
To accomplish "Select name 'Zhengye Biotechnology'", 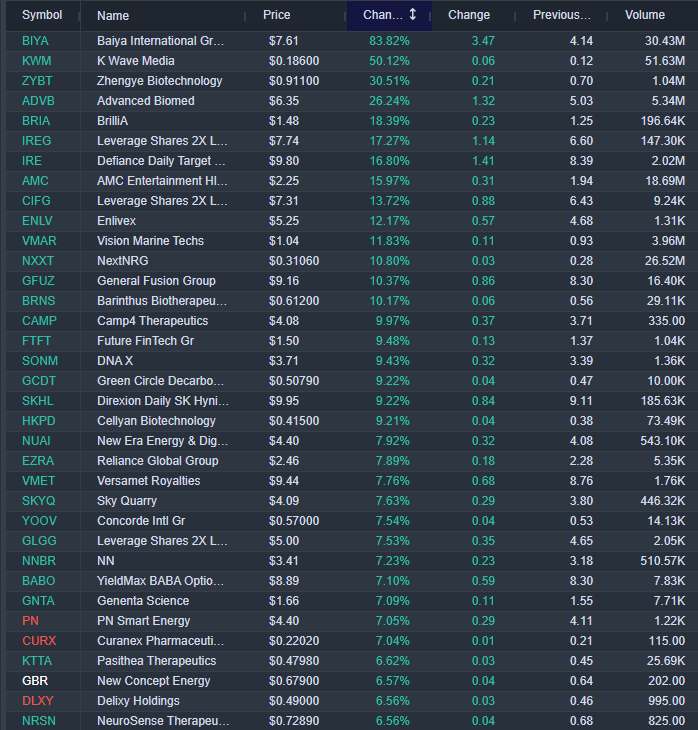I will [160, 81].
